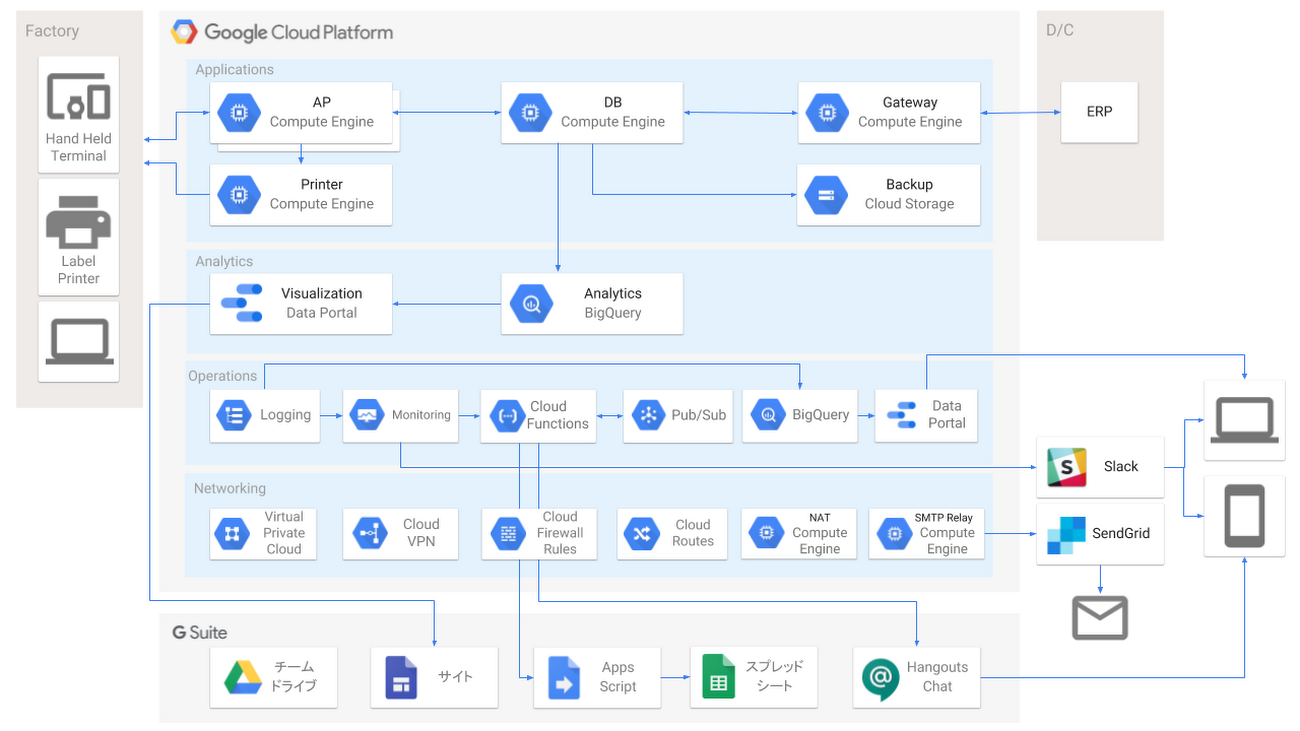Click the 'Cloud VPN' label text
The width and height of the screenshot is (1300, 731).
pyautogui.click(x=421, y=533)
